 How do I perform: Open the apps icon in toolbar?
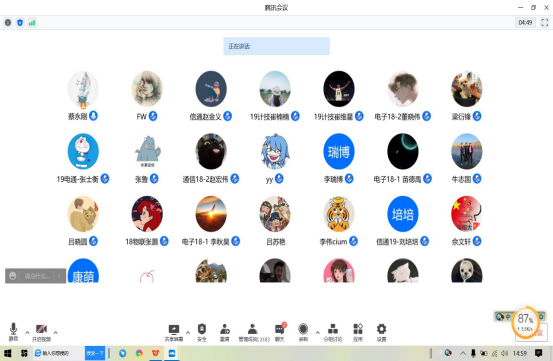click(x=358, y=332)
